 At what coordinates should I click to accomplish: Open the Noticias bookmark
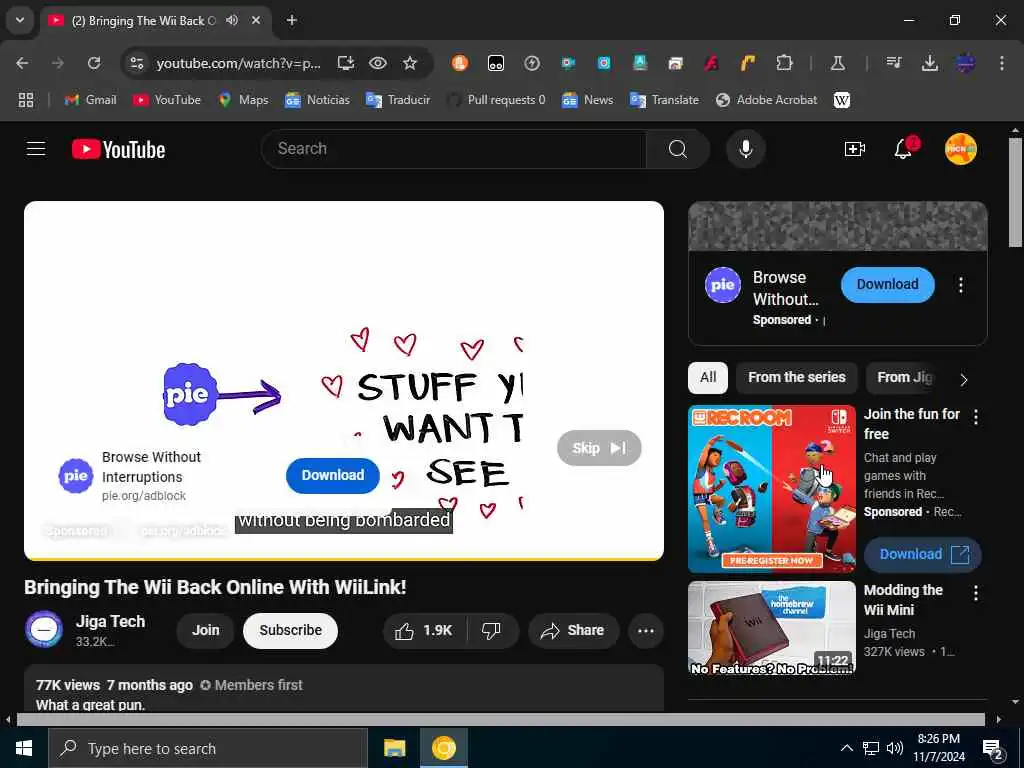(317, 100)
